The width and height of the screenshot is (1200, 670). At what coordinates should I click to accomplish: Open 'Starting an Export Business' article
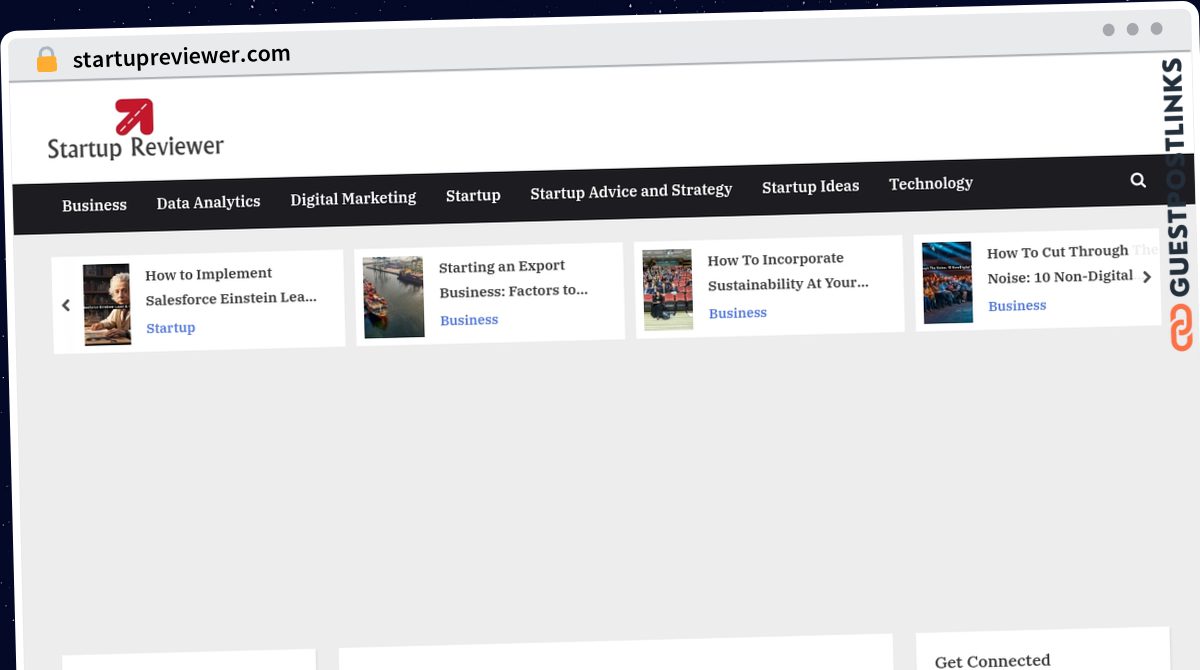513,278
